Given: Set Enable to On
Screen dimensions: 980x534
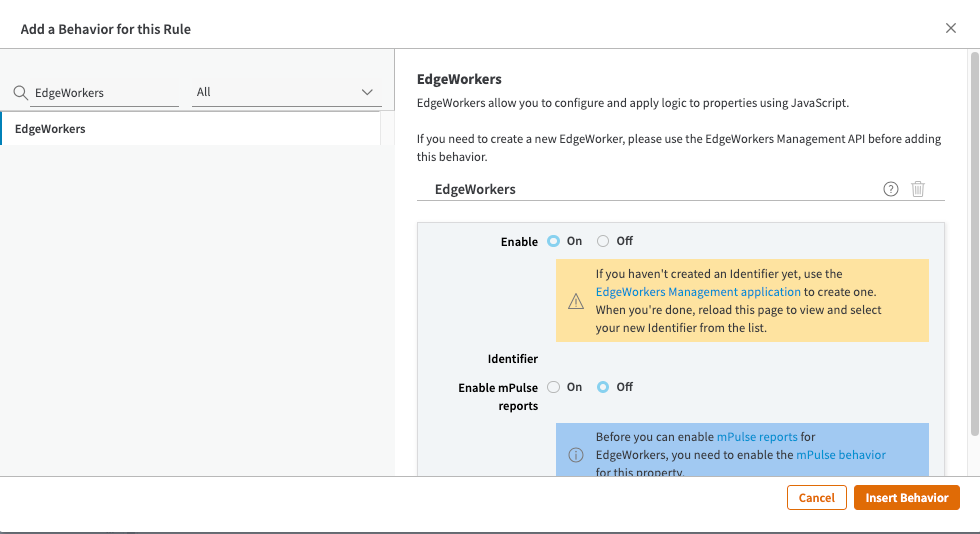Looking at the screenshot, I should tap(554, 241).
